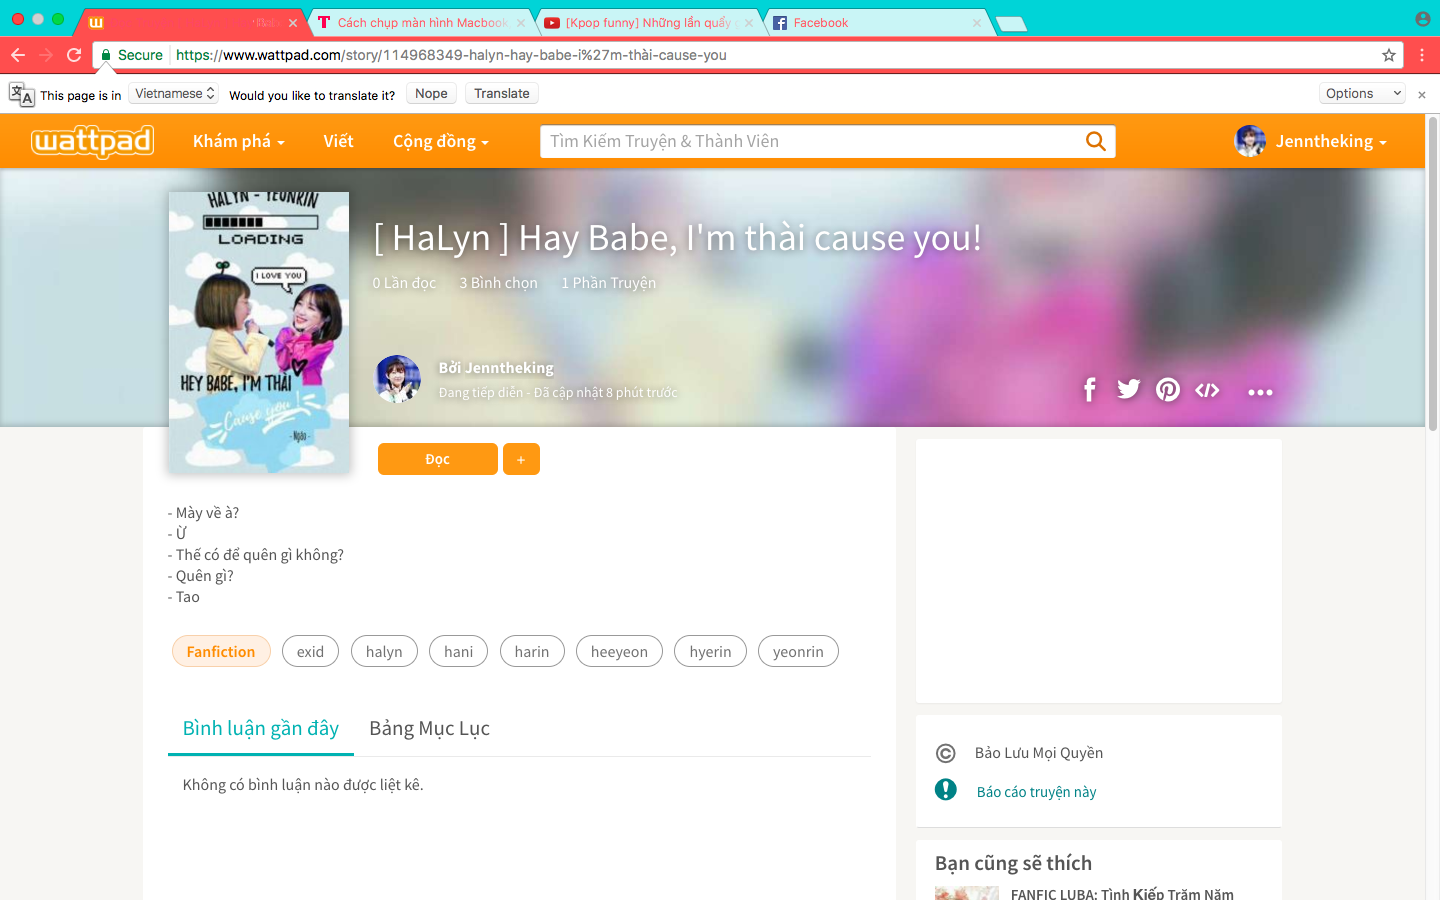The image size is (1440, 900).
Task: Open the embed code icon
Action: click(x=1207, y=390)
